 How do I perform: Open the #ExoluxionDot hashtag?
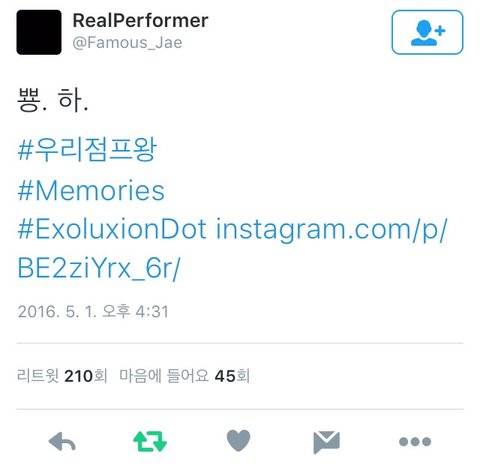[112, 229]
